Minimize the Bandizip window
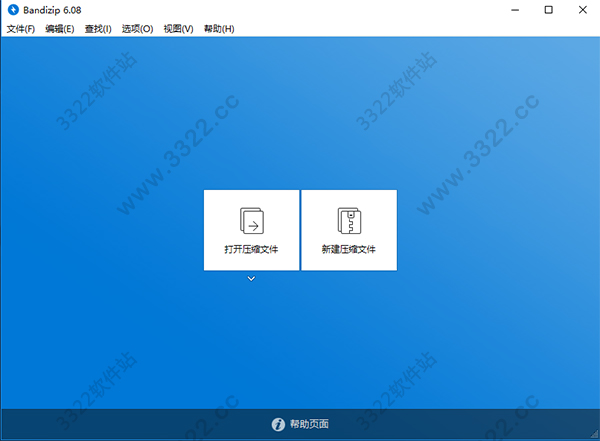Screen dimensions: 600x441 tap(515, 10)
